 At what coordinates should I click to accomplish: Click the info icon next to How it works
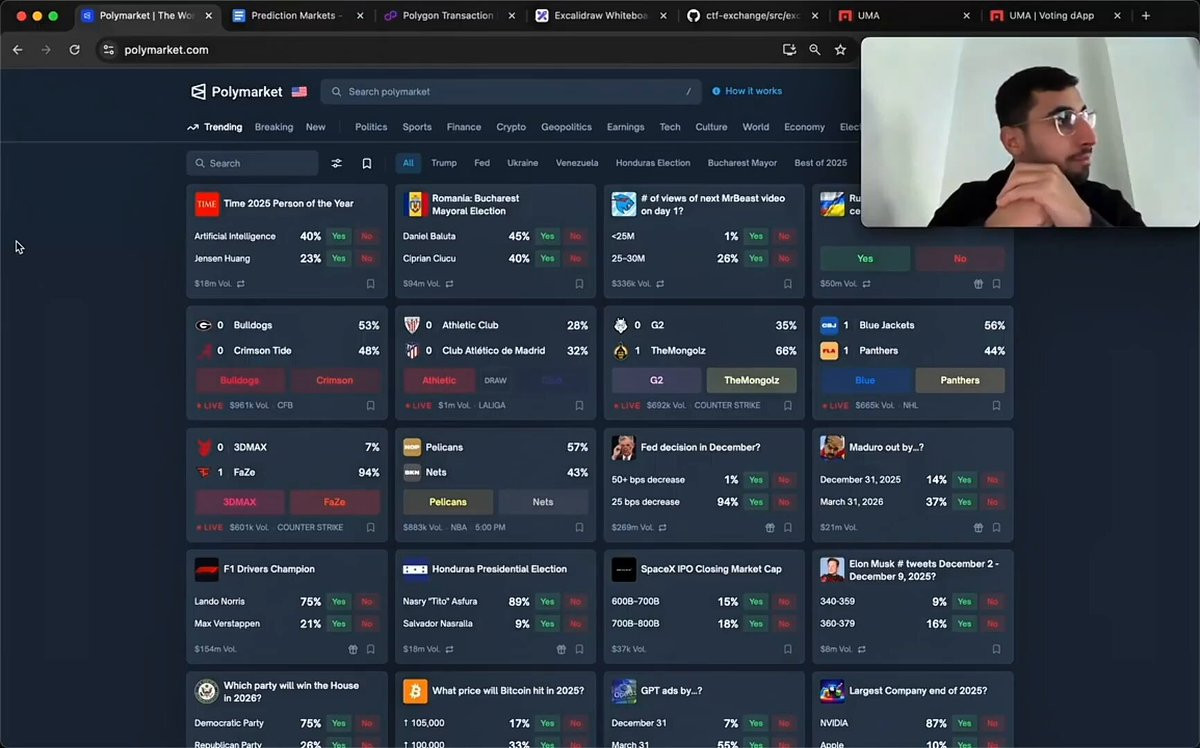click(716, 91)
